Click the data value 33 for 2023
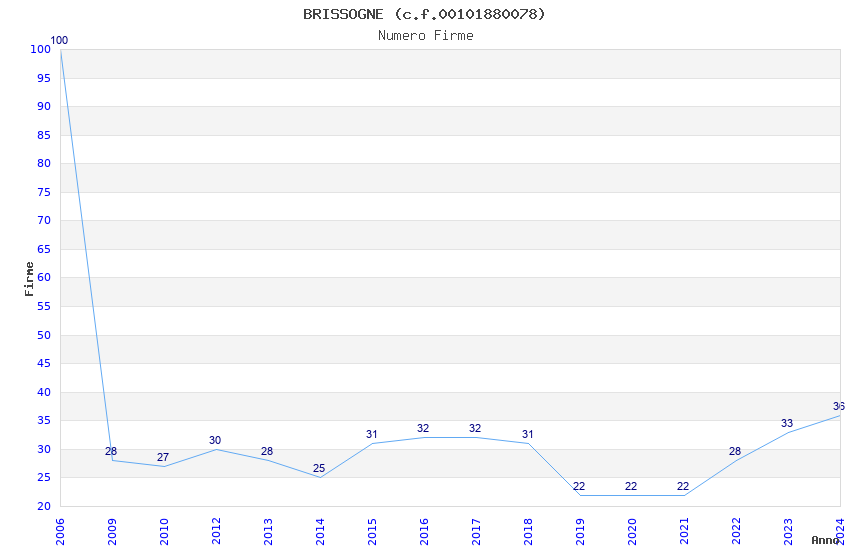The image size is (850, 550). point(787,423)
